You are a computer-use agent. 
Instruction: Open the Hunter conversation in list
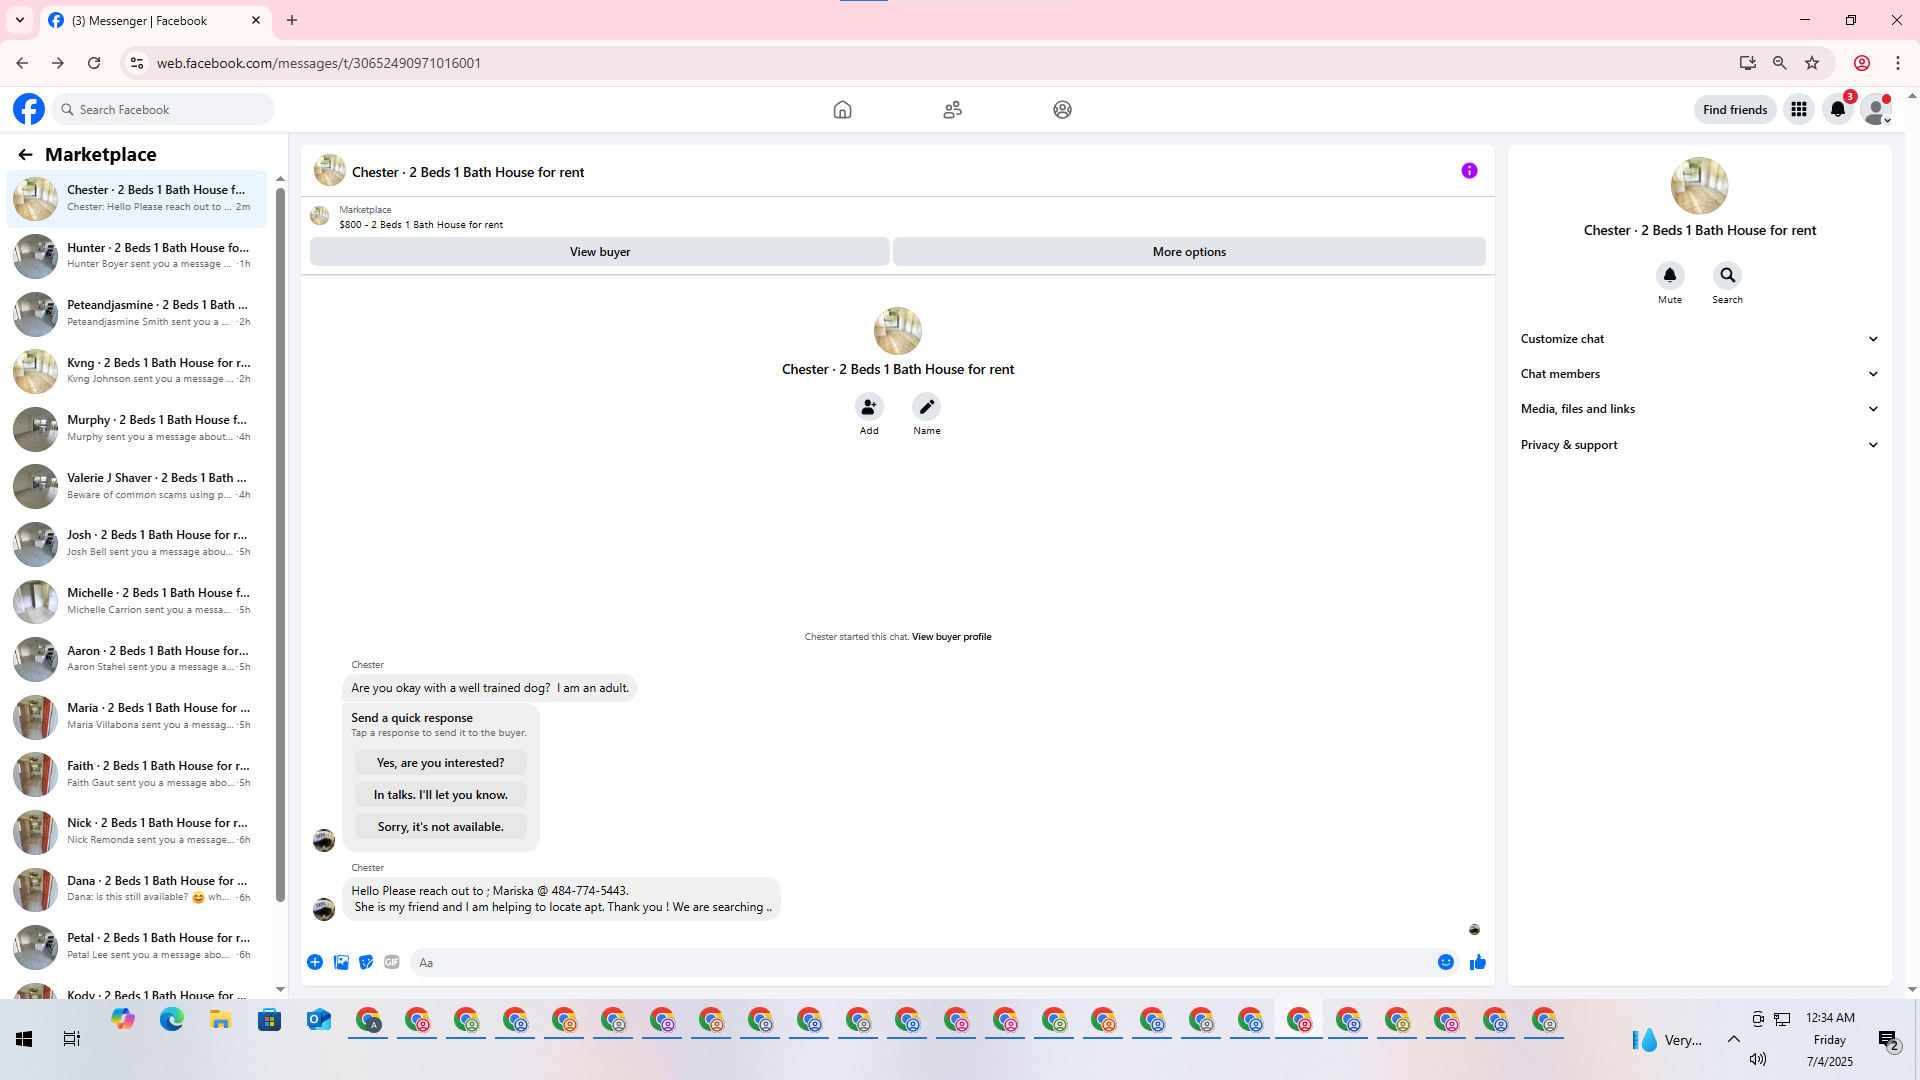pos(140,255)
